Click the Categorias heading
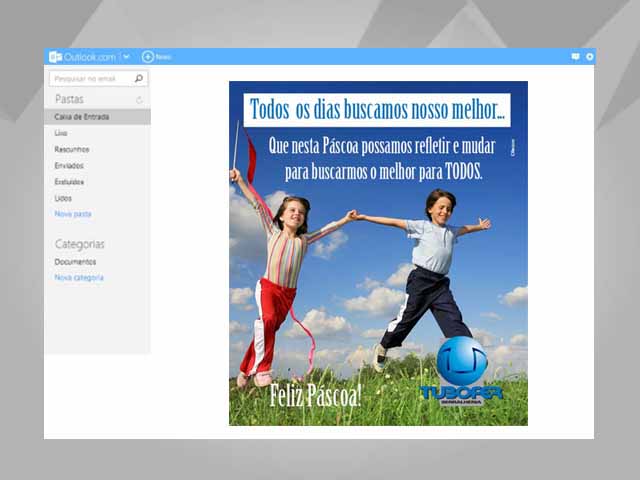 [x=80, y=244]
